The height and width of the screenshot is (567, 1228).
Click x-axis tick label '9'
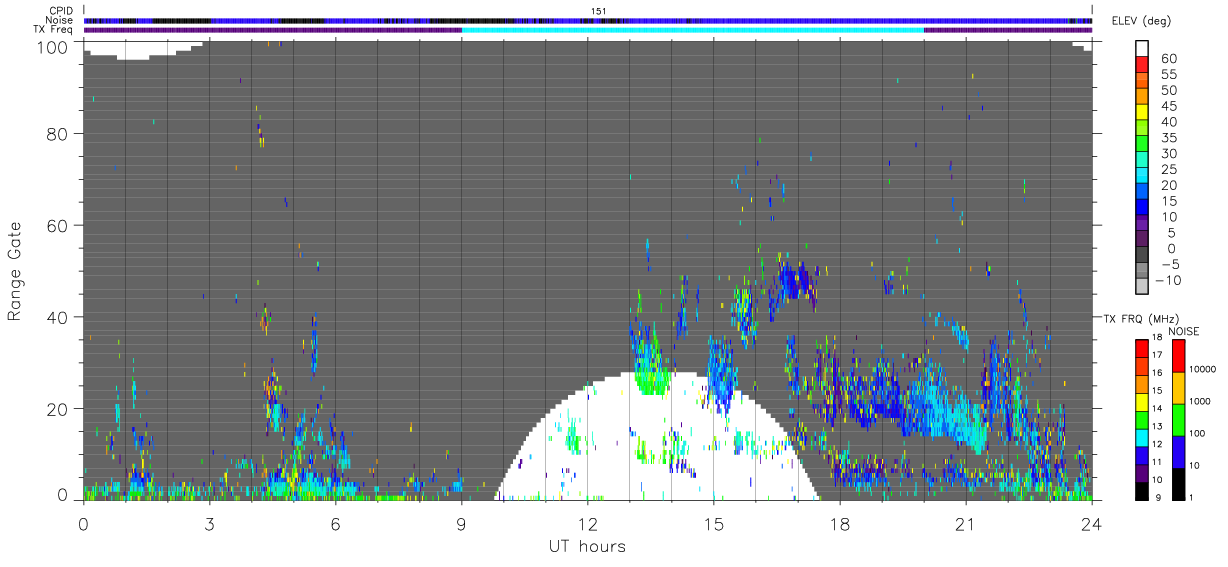[x=461, y=524]
